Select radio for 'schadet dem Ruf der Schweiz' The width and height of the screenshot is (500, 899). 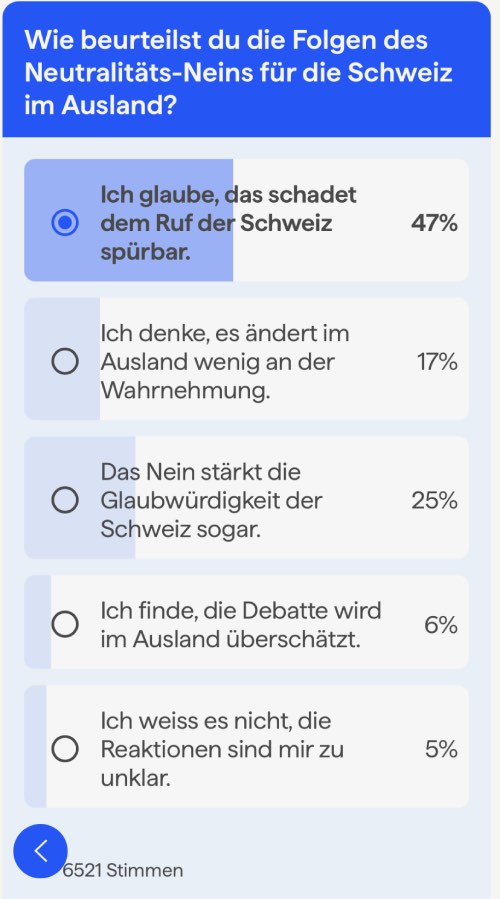65,222
